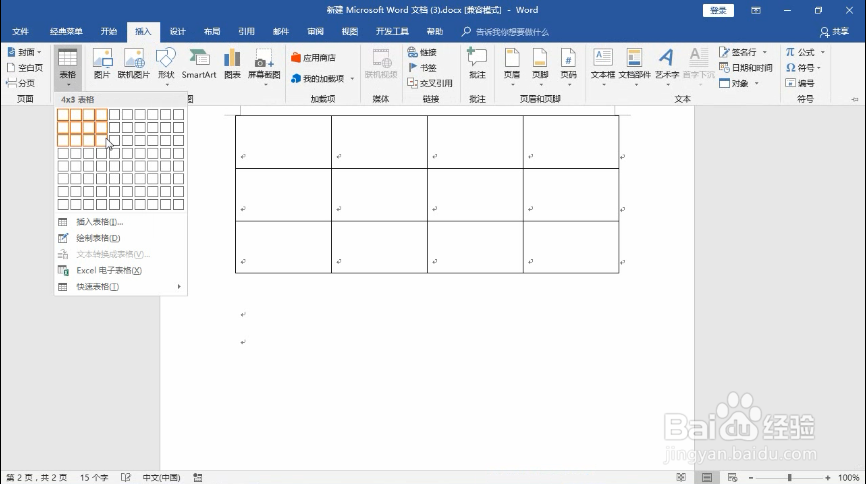Switch to the Design (设计) tab

(177, 31)
